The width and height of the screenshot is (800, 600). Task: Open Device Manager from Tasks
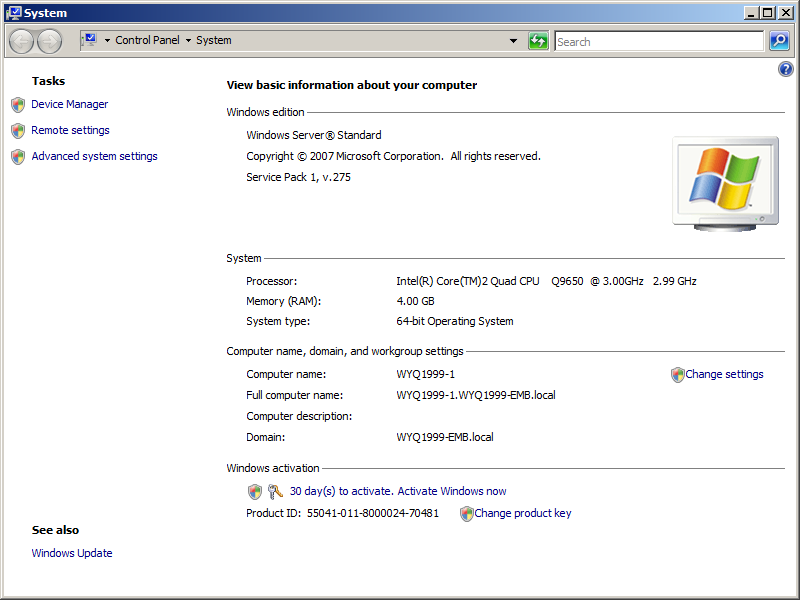click(x=69, y=104)
